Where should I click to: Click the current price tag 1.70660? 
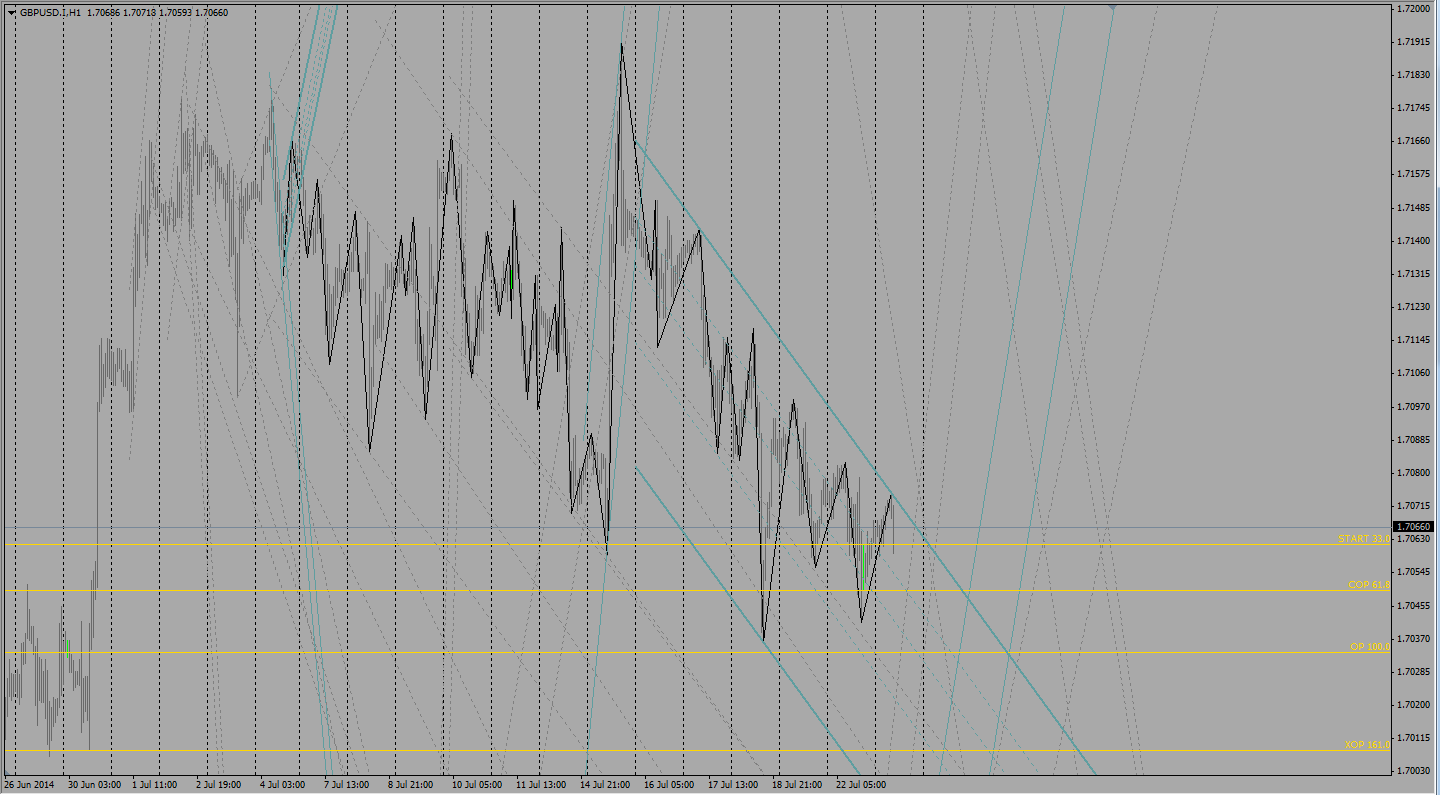click(1414, 527)
